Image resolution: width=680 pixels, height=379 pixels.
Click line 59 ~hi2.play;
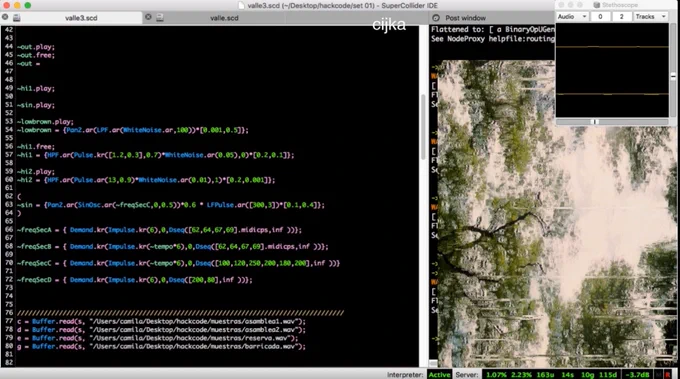(36, 171)
